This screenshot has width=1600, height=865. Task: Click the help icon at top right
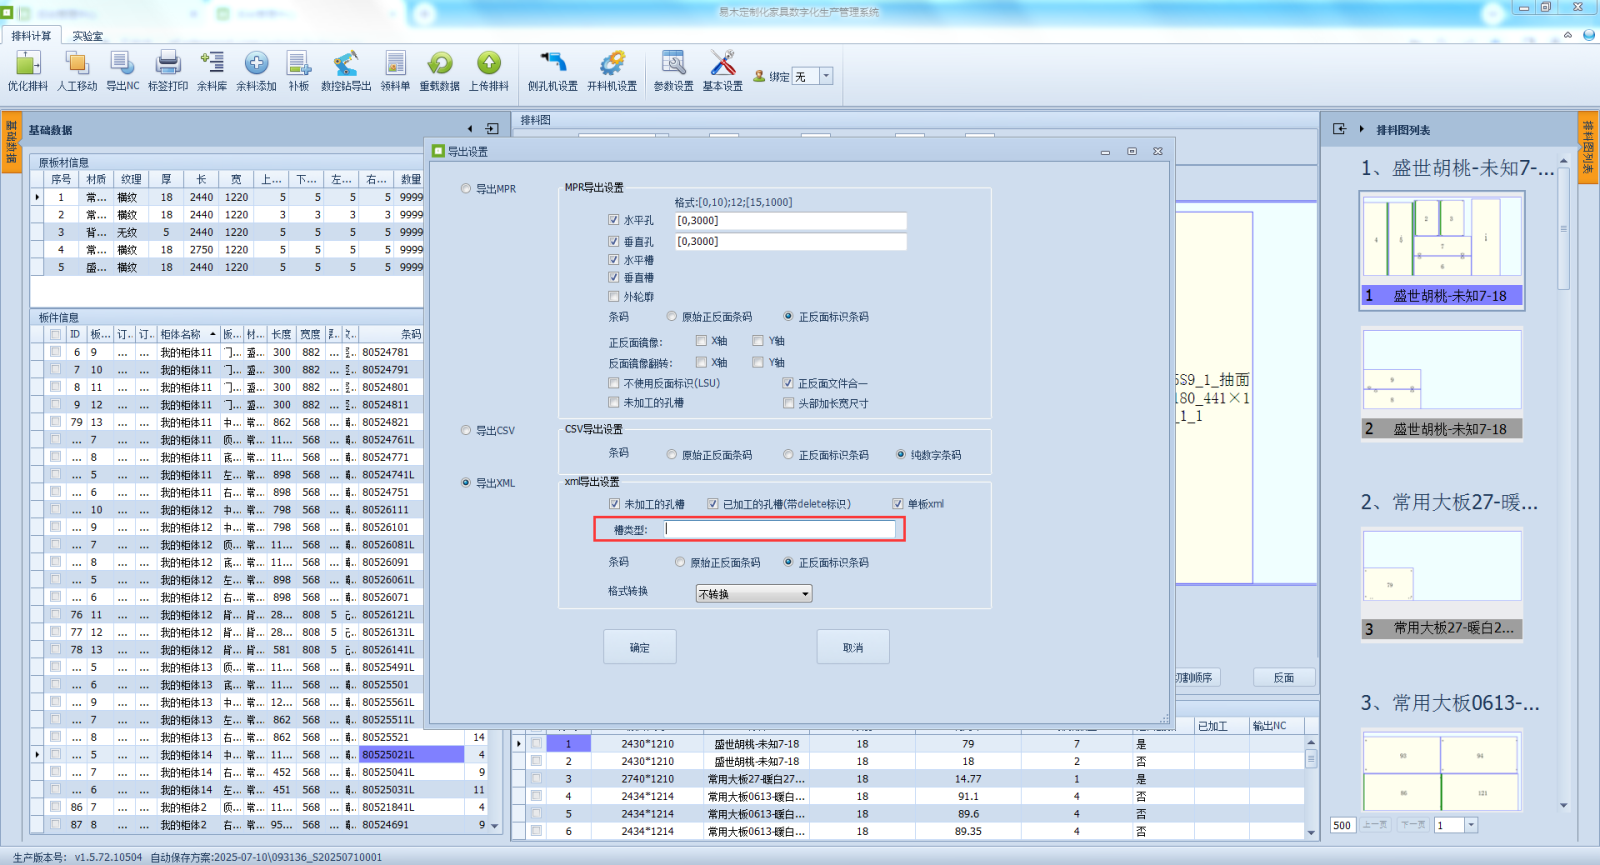(1588, 35)
